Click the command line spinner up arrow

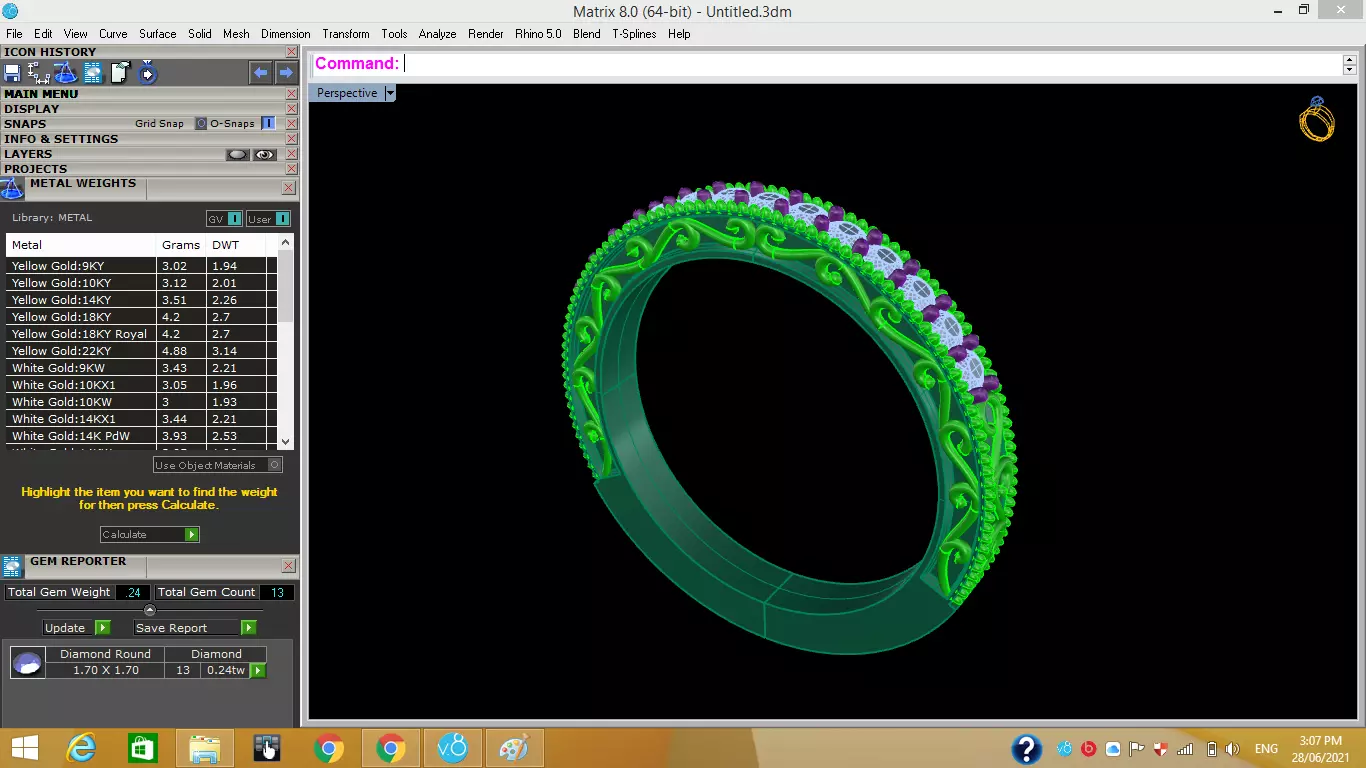pos(1350,59)
